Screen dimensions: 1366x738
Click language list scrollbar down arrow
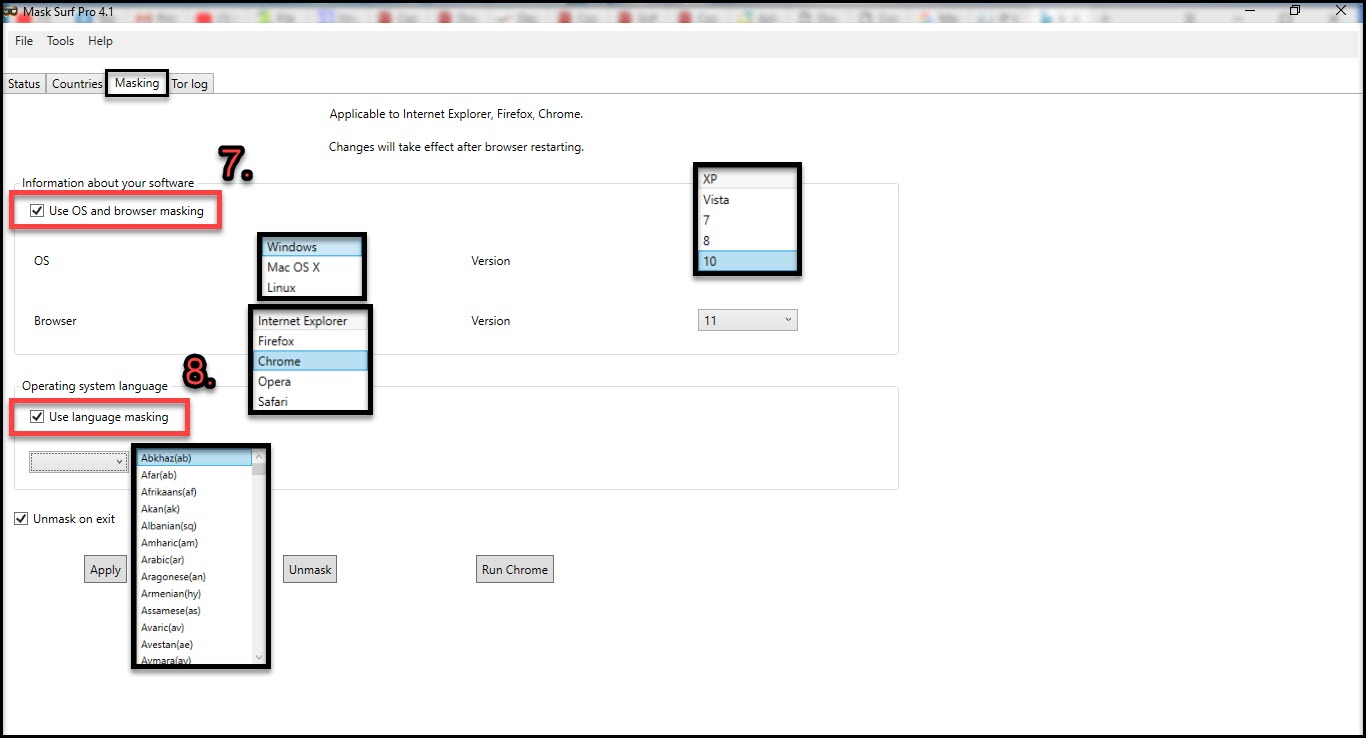pos(259,657)
